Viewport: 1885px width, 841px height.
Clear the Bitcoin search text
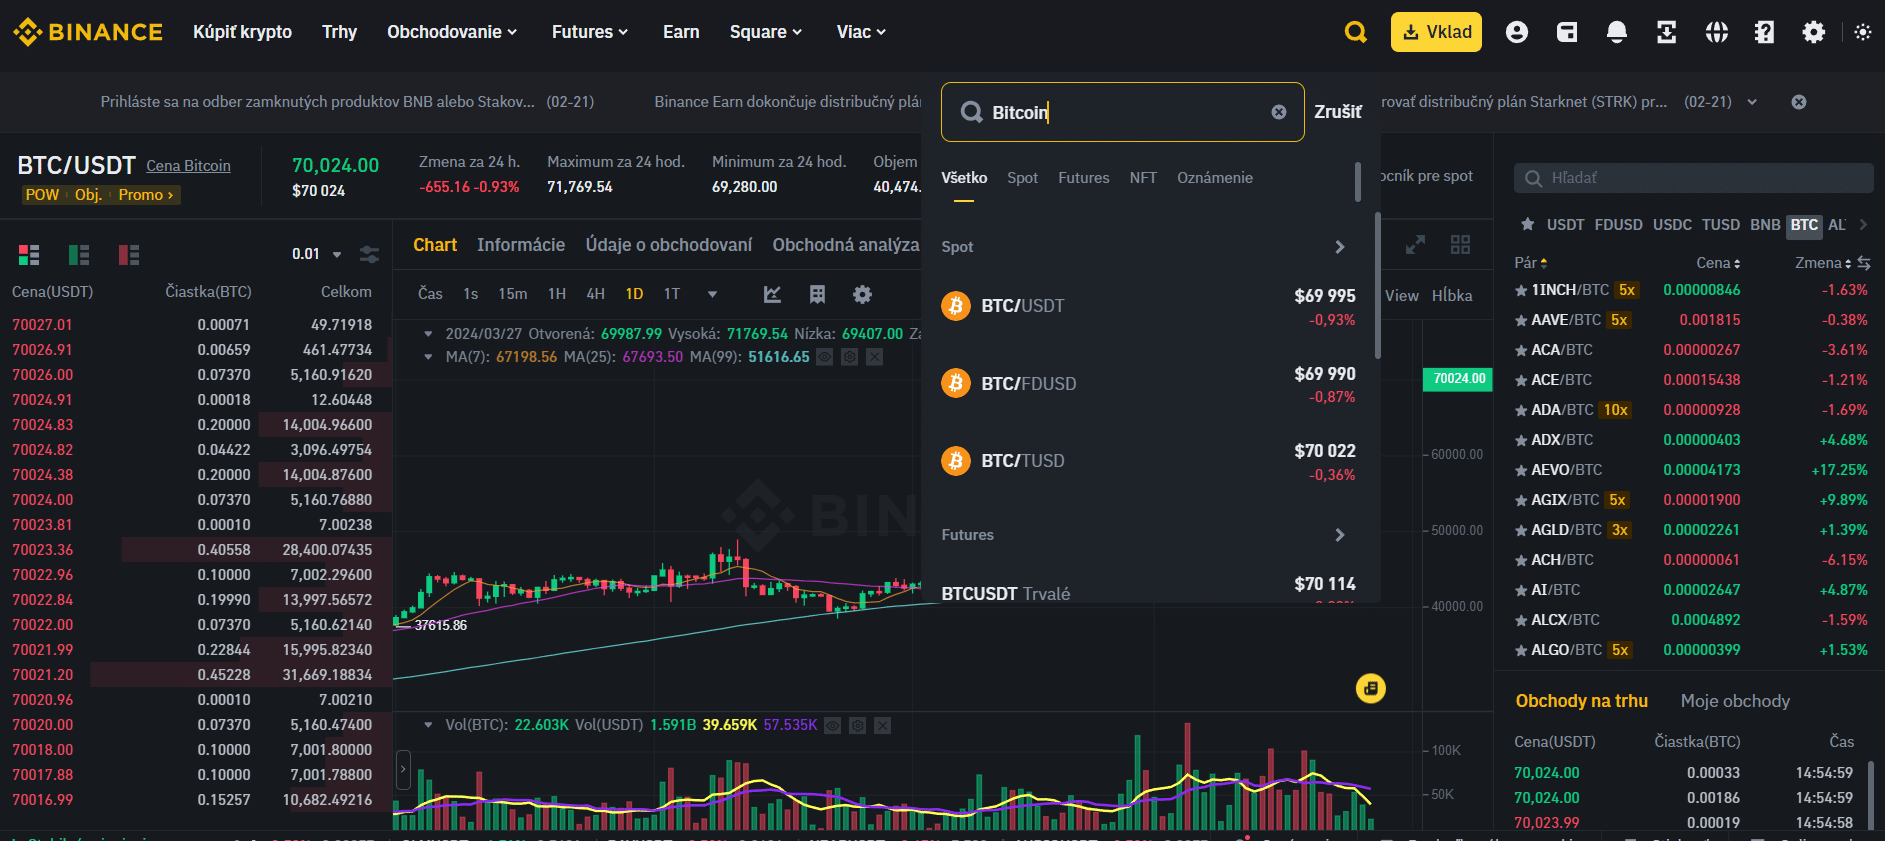click(1278, 112)
